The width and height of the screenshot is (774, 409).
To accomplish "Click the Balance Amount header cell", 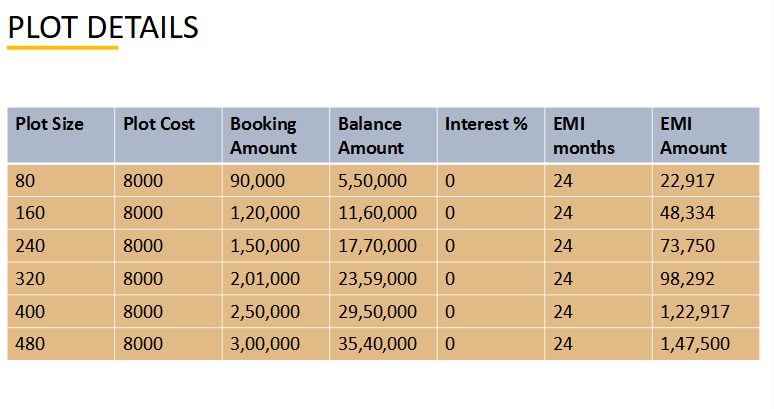I will click(x=384, y=135).
